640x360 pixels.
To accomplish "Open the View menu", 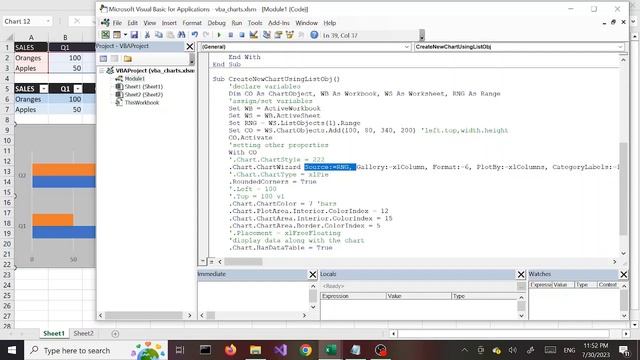I will [150, 23].
